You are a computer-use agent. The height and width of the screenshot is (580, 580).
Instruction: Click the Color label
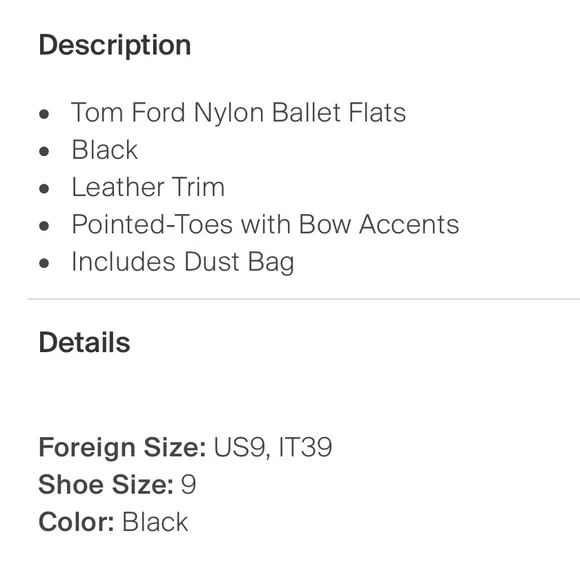77,522
